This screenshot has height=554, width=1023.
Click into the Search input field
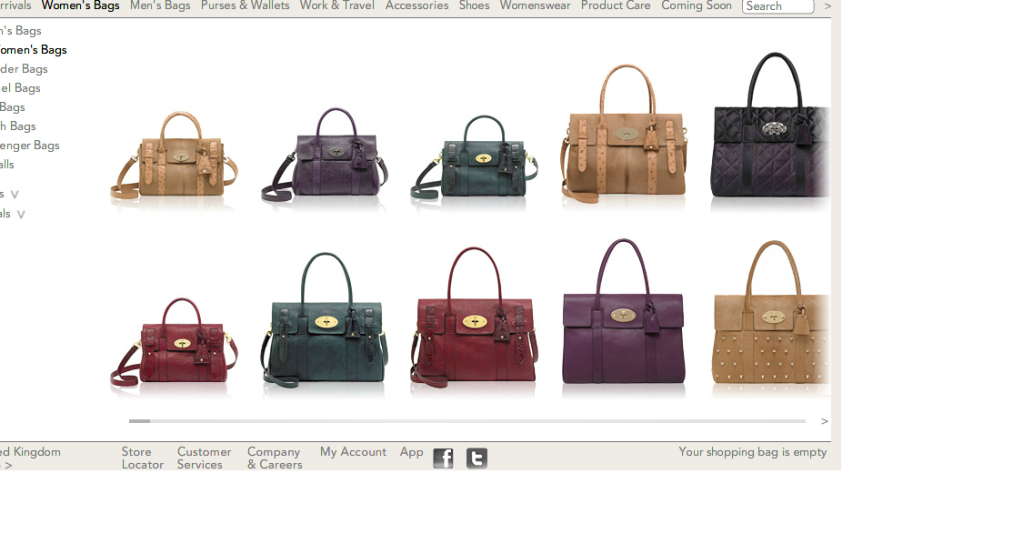click(x=778, y=6)
